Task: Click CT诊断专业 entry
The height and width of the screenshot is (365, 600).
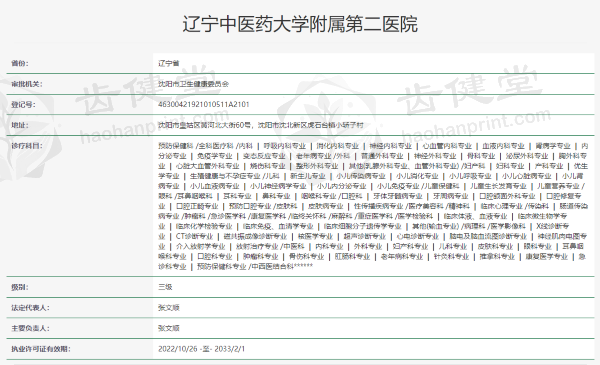Action: point(194,236)
